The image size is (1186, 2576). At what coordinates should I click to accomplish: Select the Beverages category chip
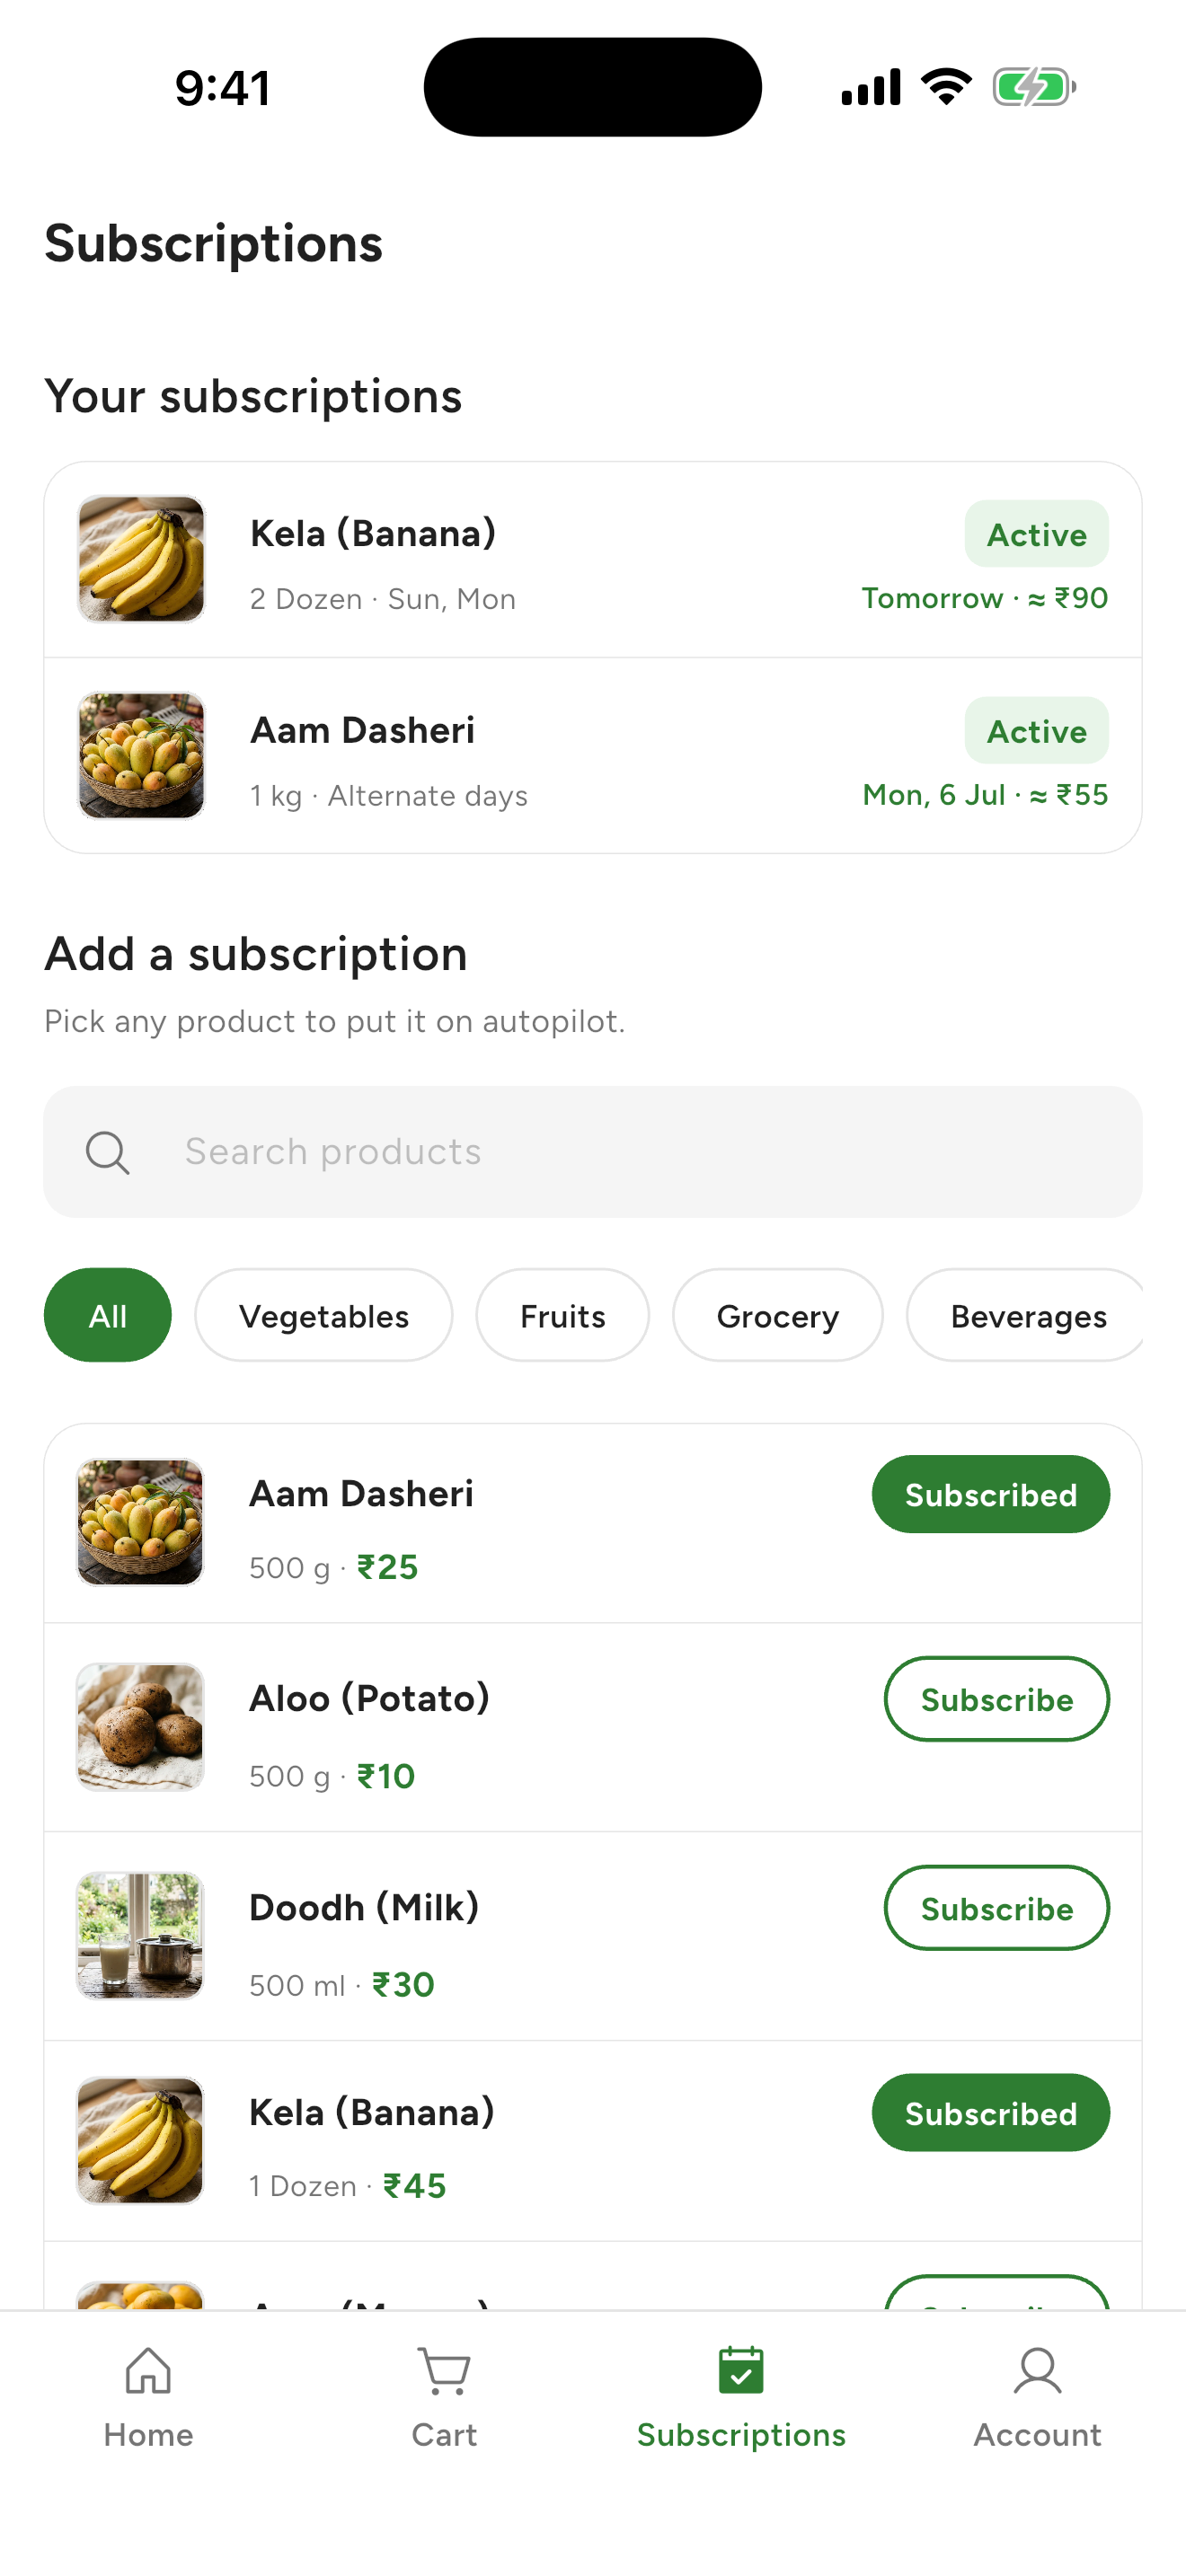[1026, 1315]
